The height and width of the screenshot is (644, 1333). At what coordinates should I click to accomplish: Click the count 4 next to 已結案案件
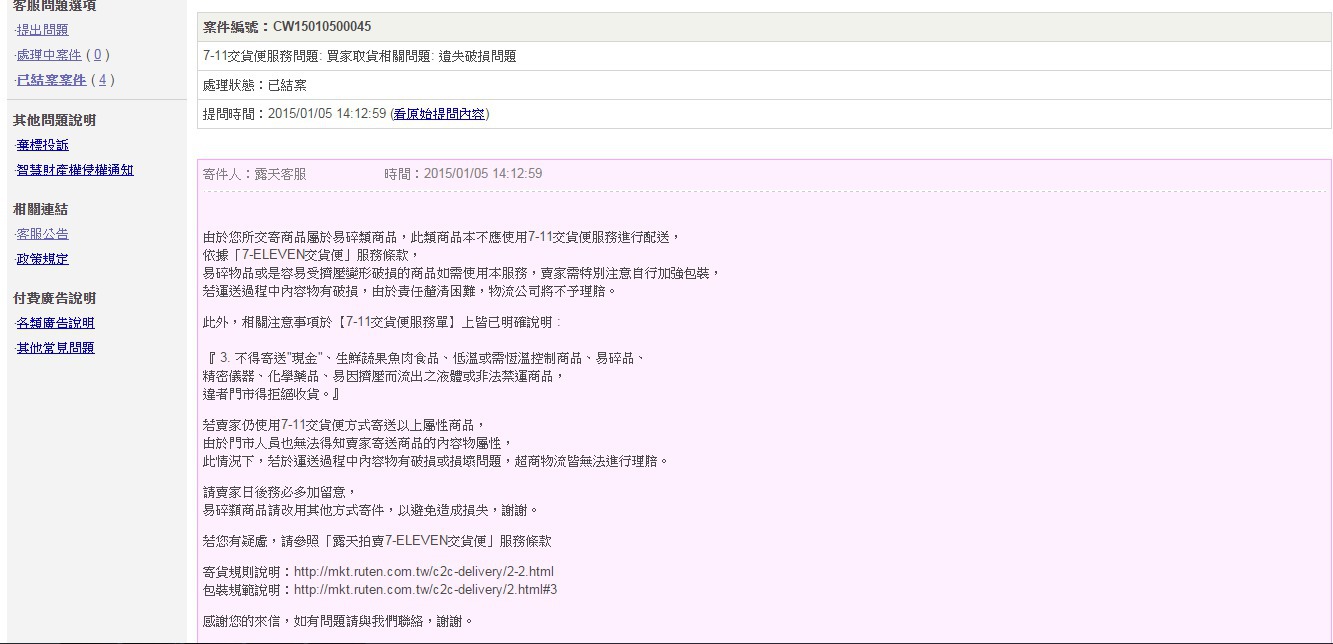[101, 80]
